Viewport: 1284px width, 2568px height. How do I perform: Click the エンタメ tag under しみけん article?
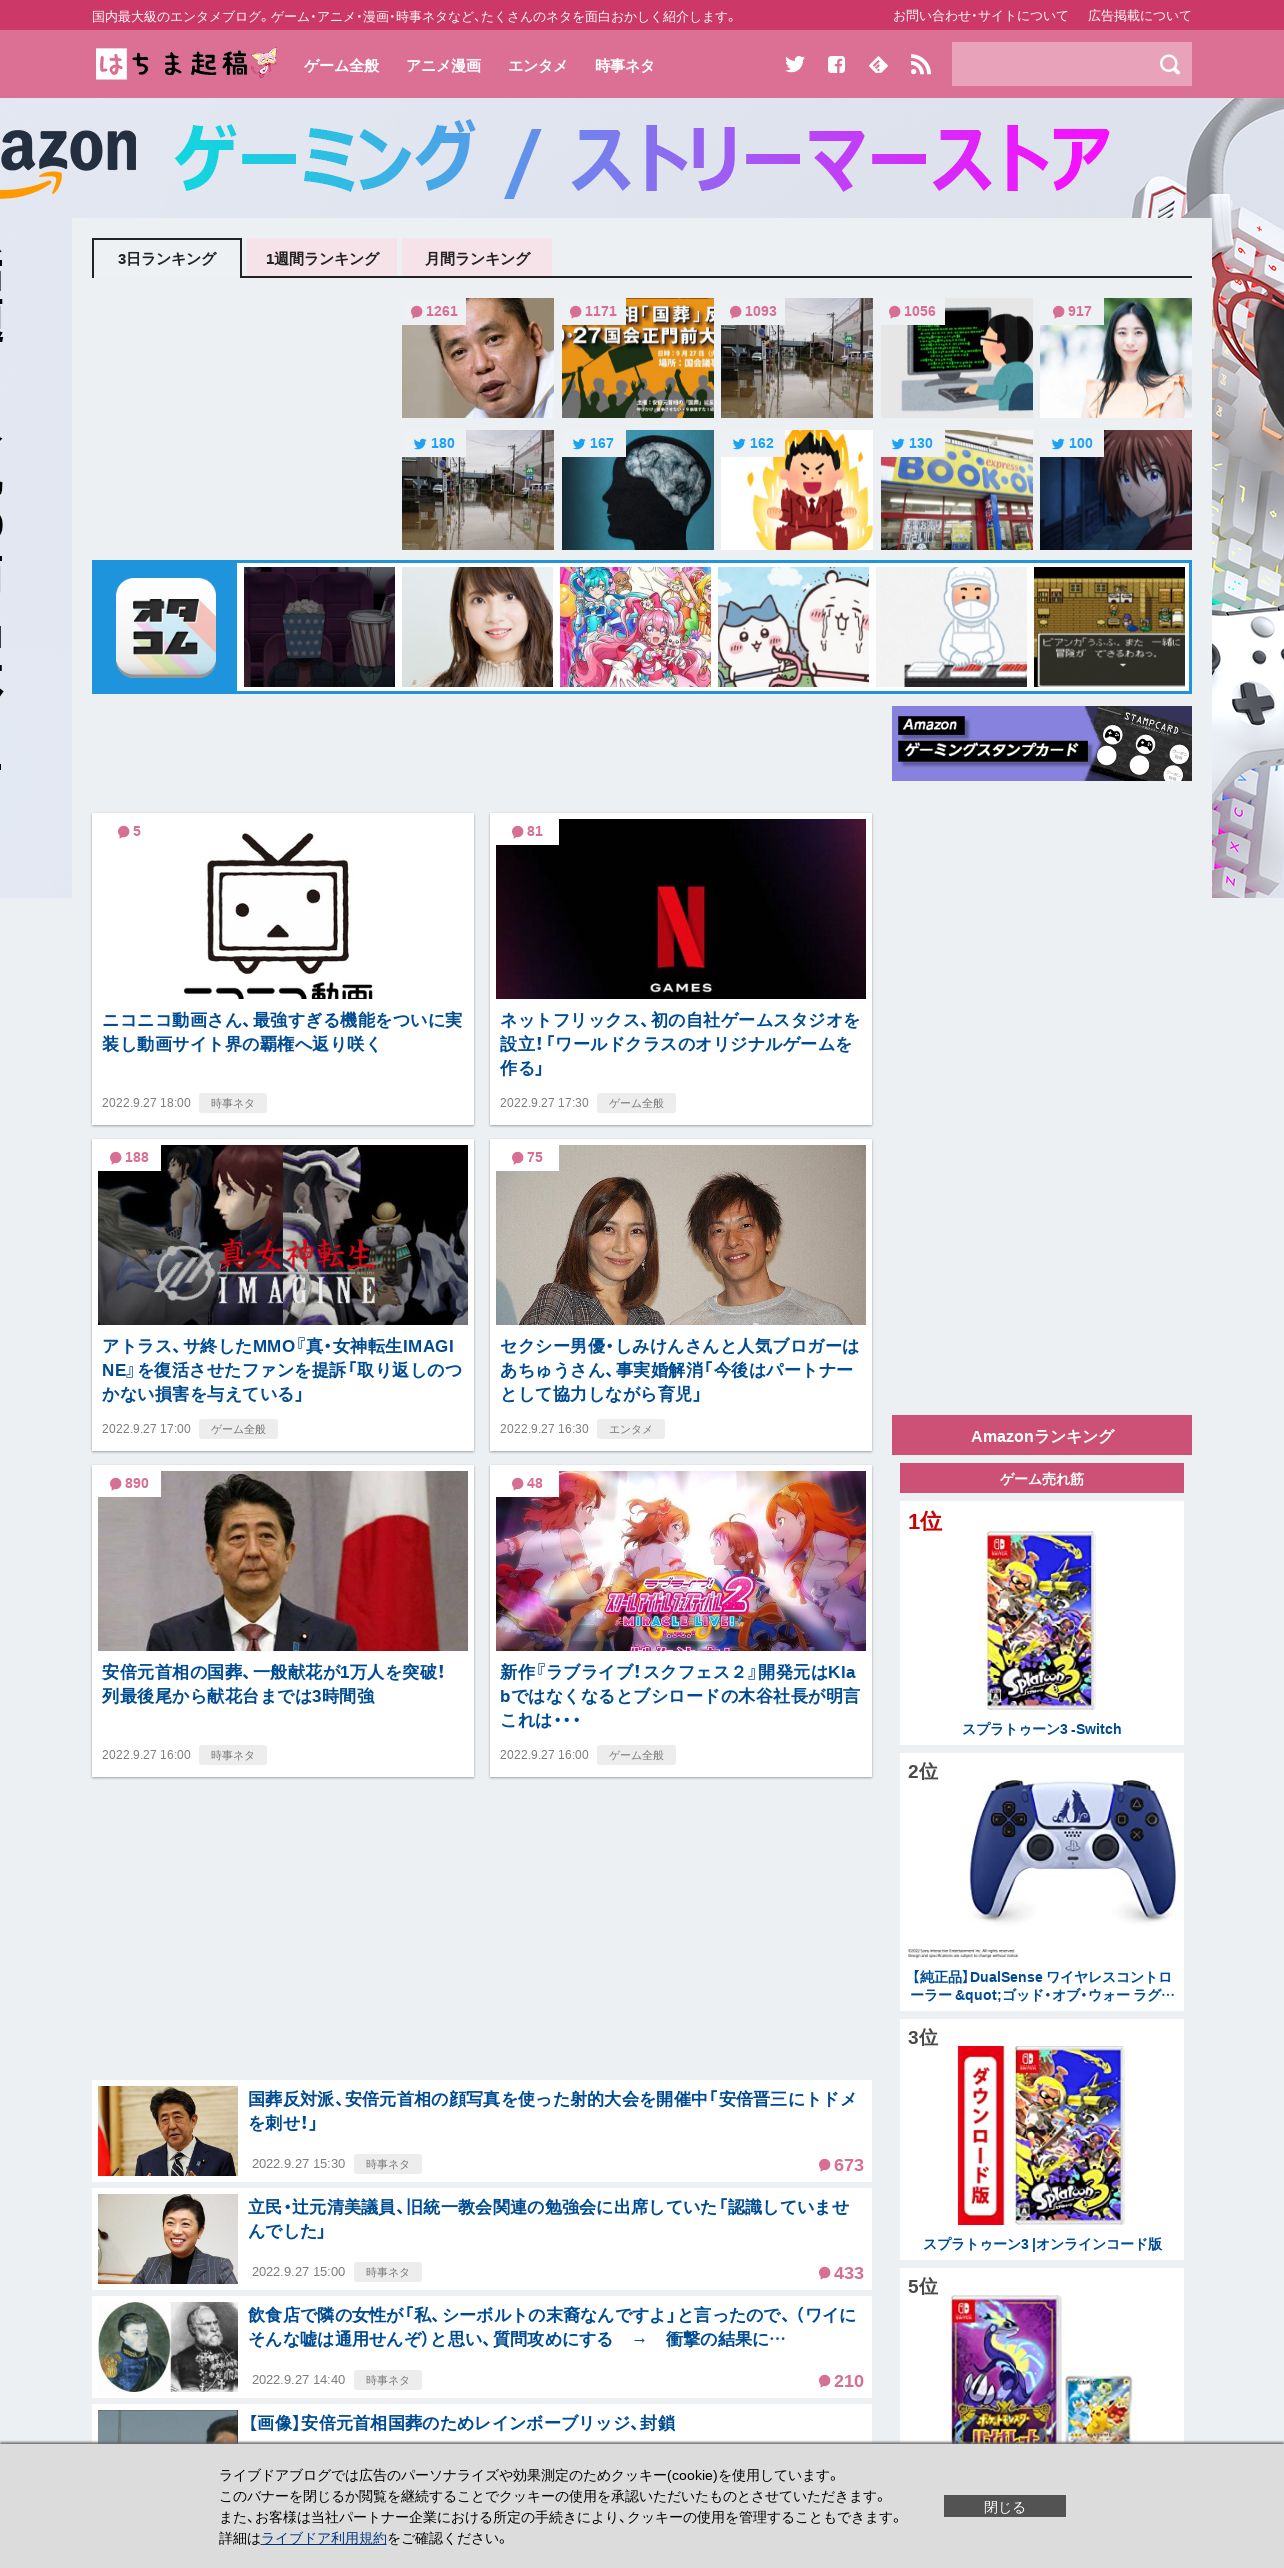[630, 1429]
